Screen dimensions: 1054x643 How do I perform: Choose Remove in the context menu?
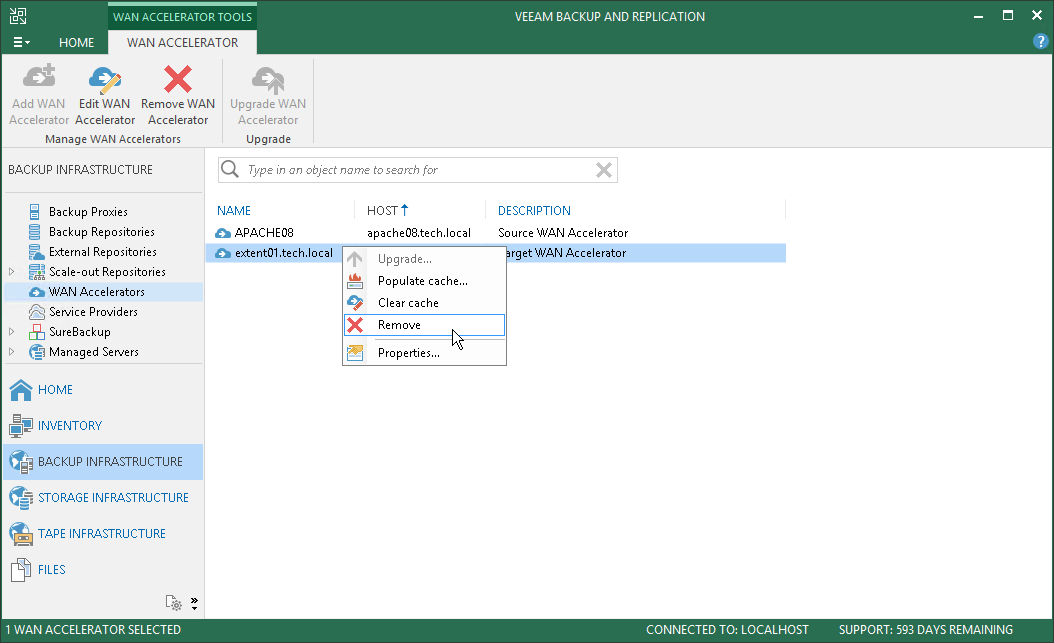(424, 325)
